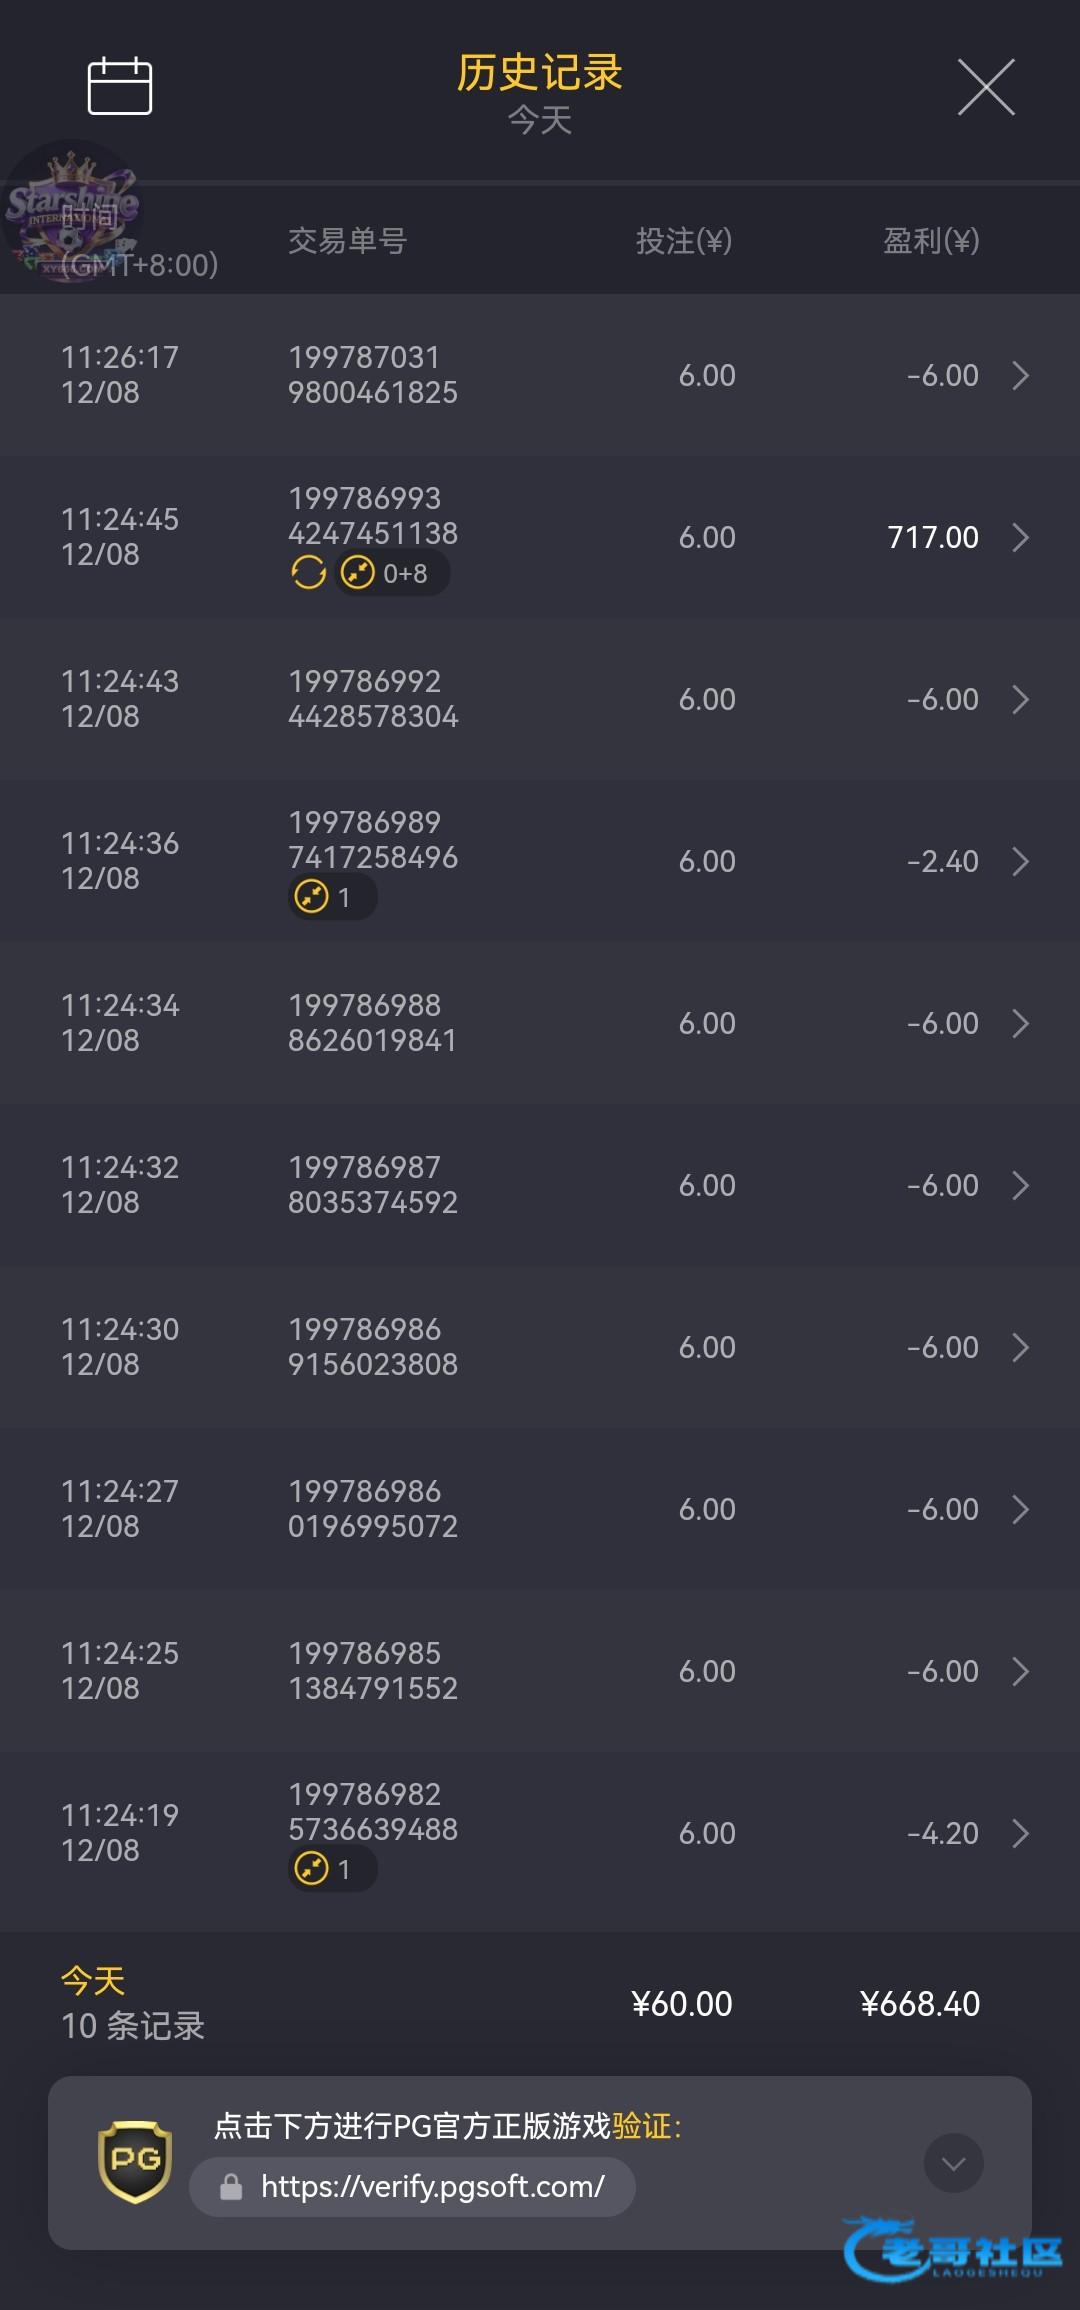
Task: Open details arrow for 11:24:43 record
Action: pos(1020,700)
